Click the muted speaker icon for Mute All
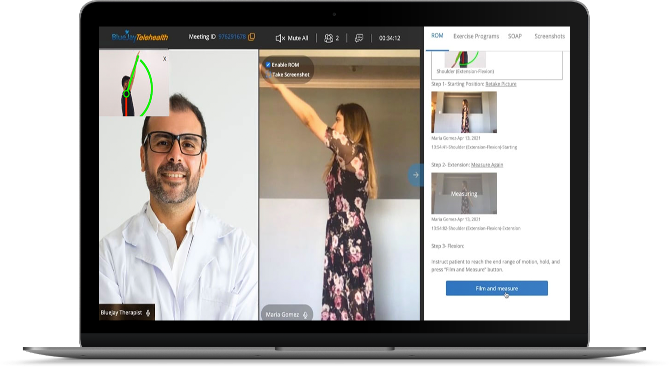This screenshot has width=669, height=367. pos(280,38)
